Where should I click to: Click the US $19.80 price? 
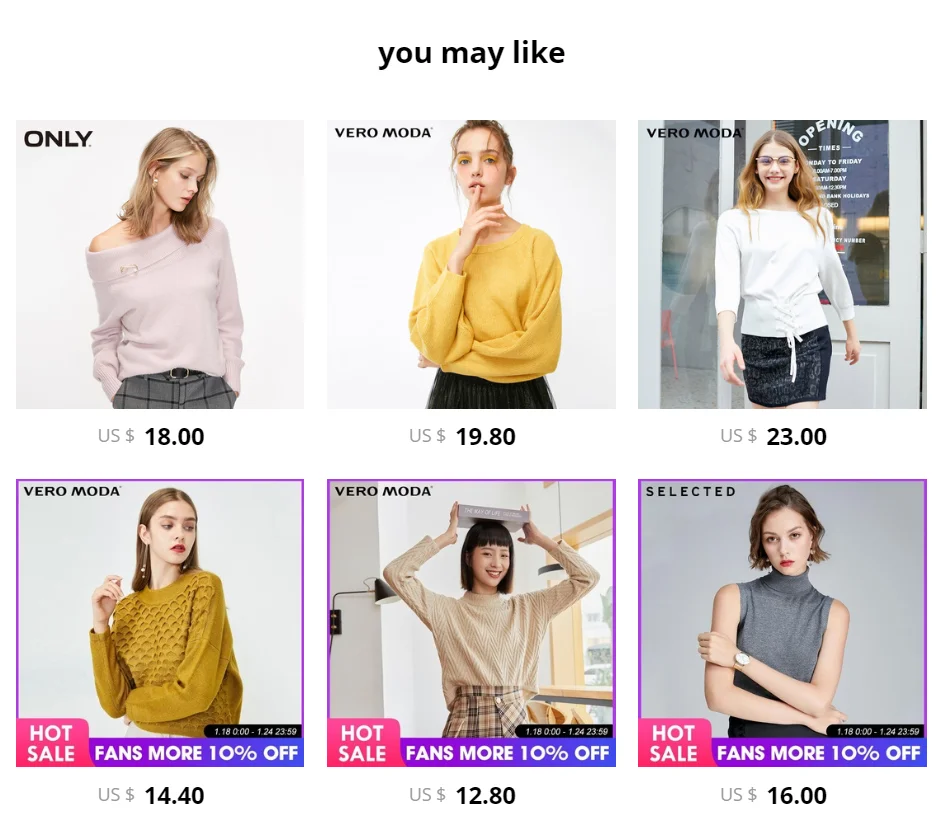coord(462,436)
